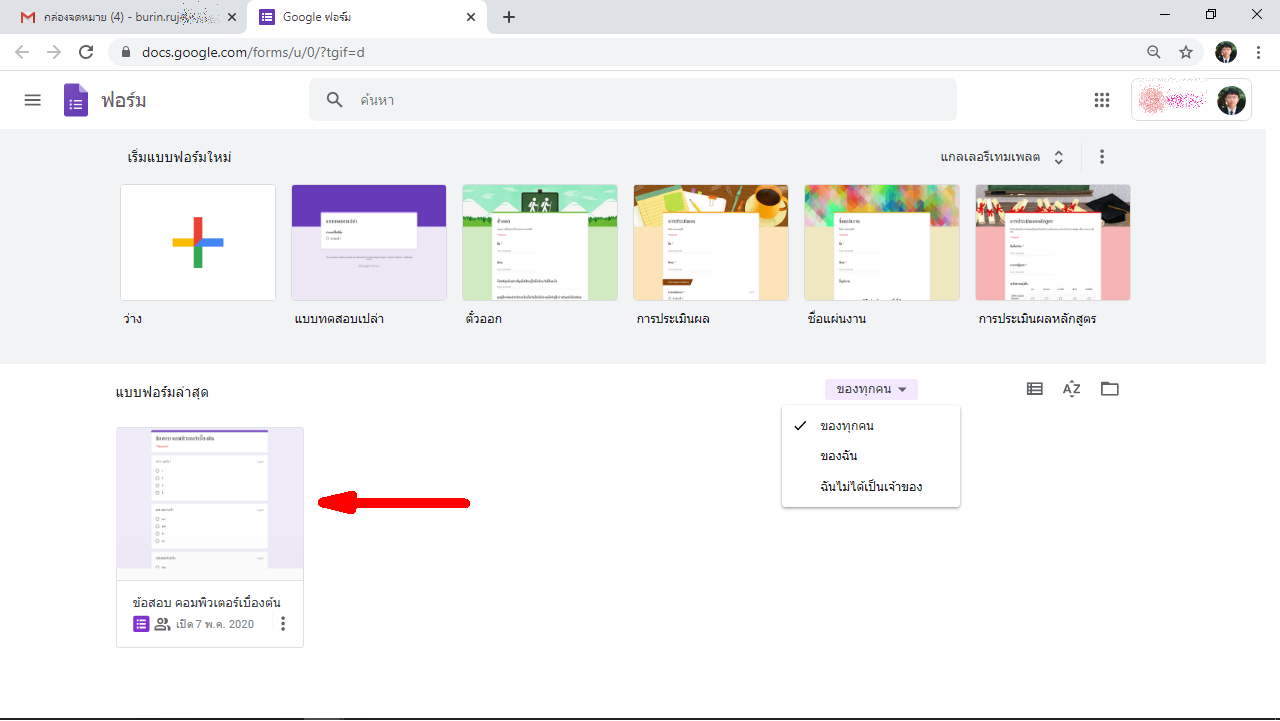Viewport: 1280px width, 721px height.
Task: Open the Google account profile picture
Action: tap(1231, 100)
